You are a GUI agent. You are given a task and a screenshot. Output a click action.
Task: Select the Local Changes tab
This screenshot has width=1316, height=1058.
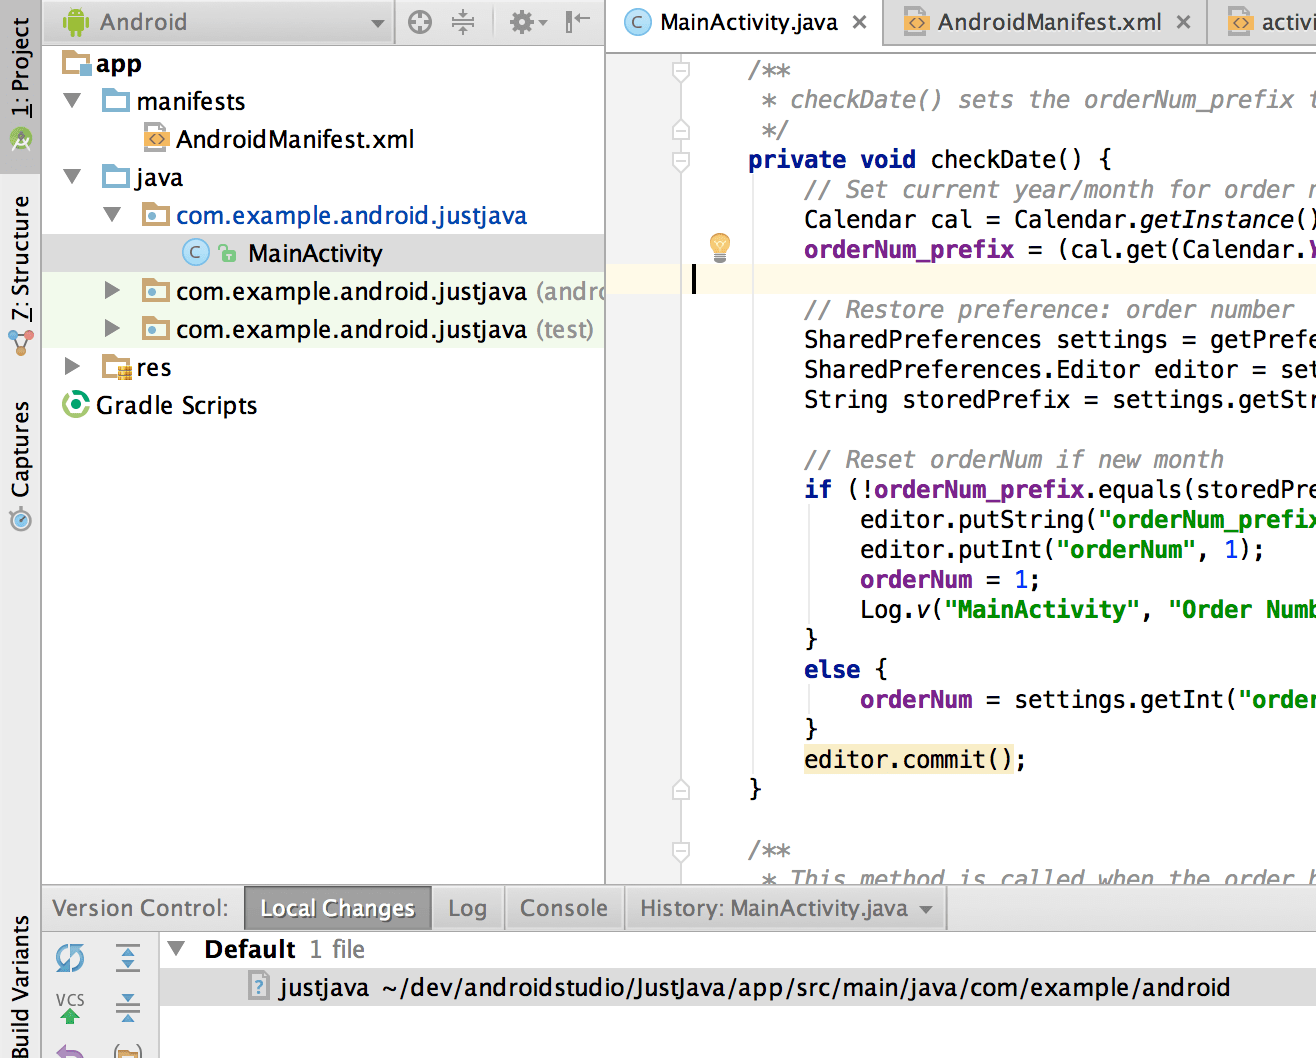pos(337,908)
